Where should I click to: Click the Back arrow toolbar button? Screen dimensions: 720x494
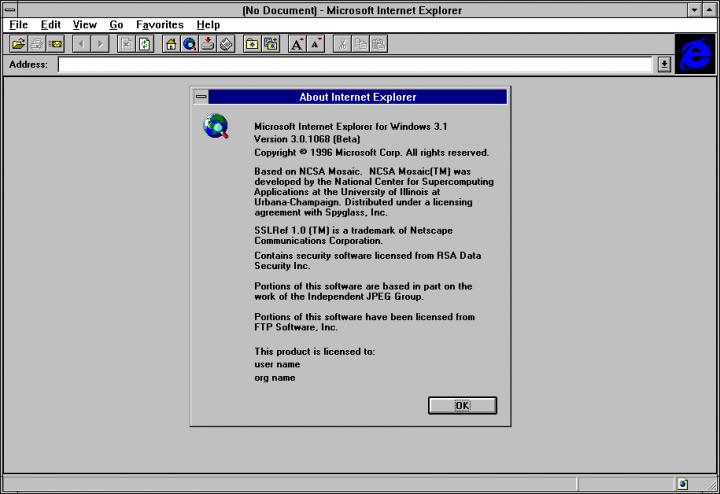point(81,44)
